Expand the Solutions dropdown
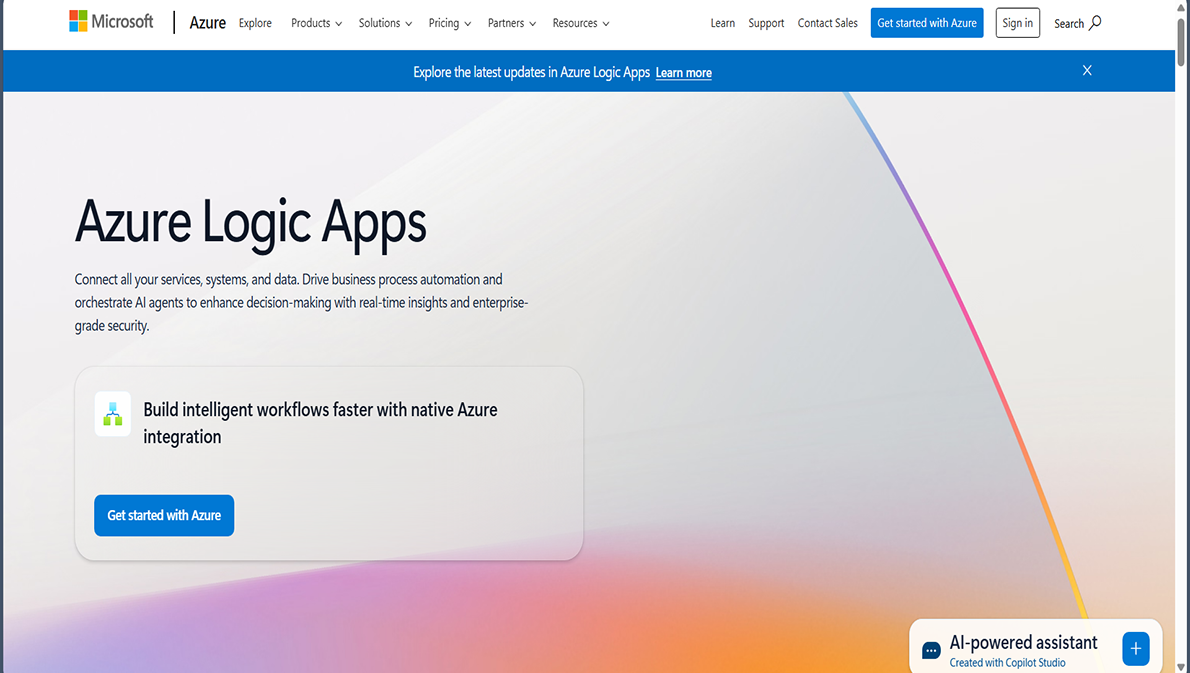Viewport: 1190px width, 673px height. (x=386, y=23)
